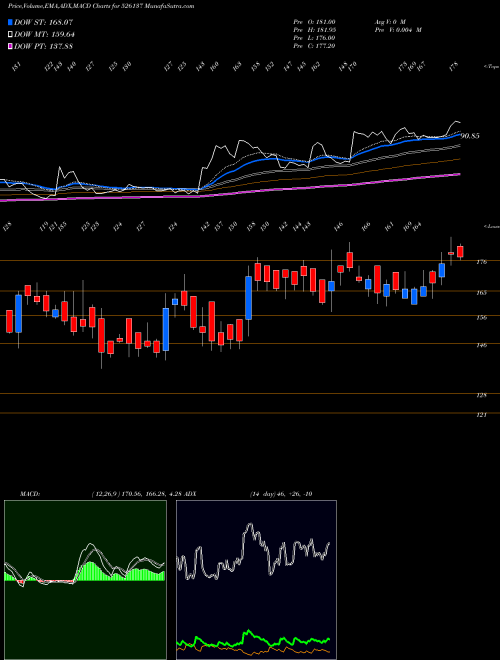
Task: Click the blue DOW ST legend swatch
Action: (x=10, y=22)
